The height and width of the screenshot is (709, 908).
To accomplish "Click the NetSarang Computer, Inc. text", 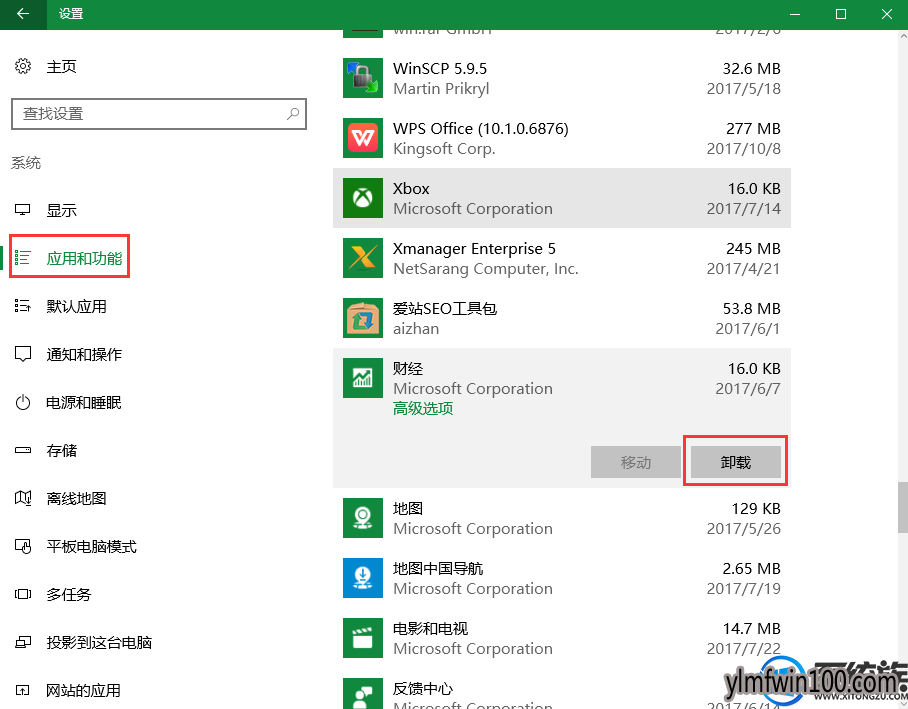I will (x=486, y=269).
